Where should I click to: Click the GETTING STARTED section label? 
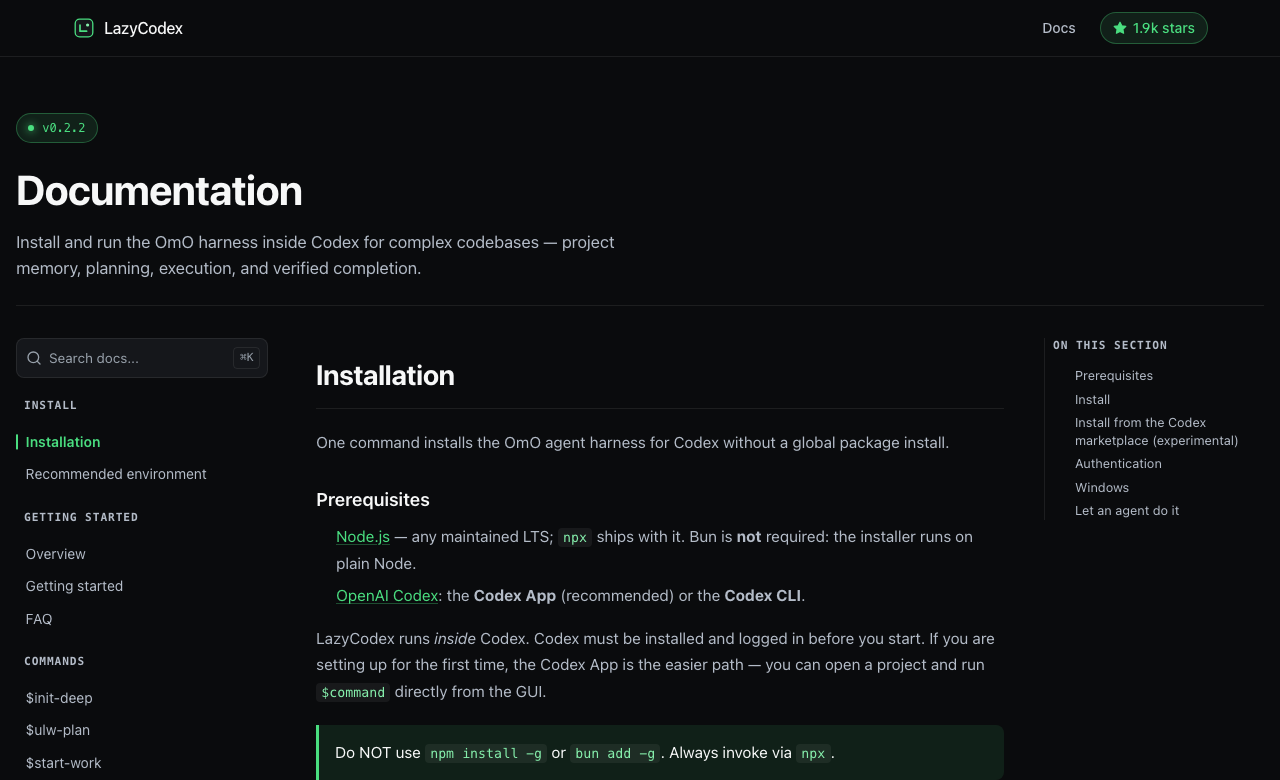coord(81,517)
